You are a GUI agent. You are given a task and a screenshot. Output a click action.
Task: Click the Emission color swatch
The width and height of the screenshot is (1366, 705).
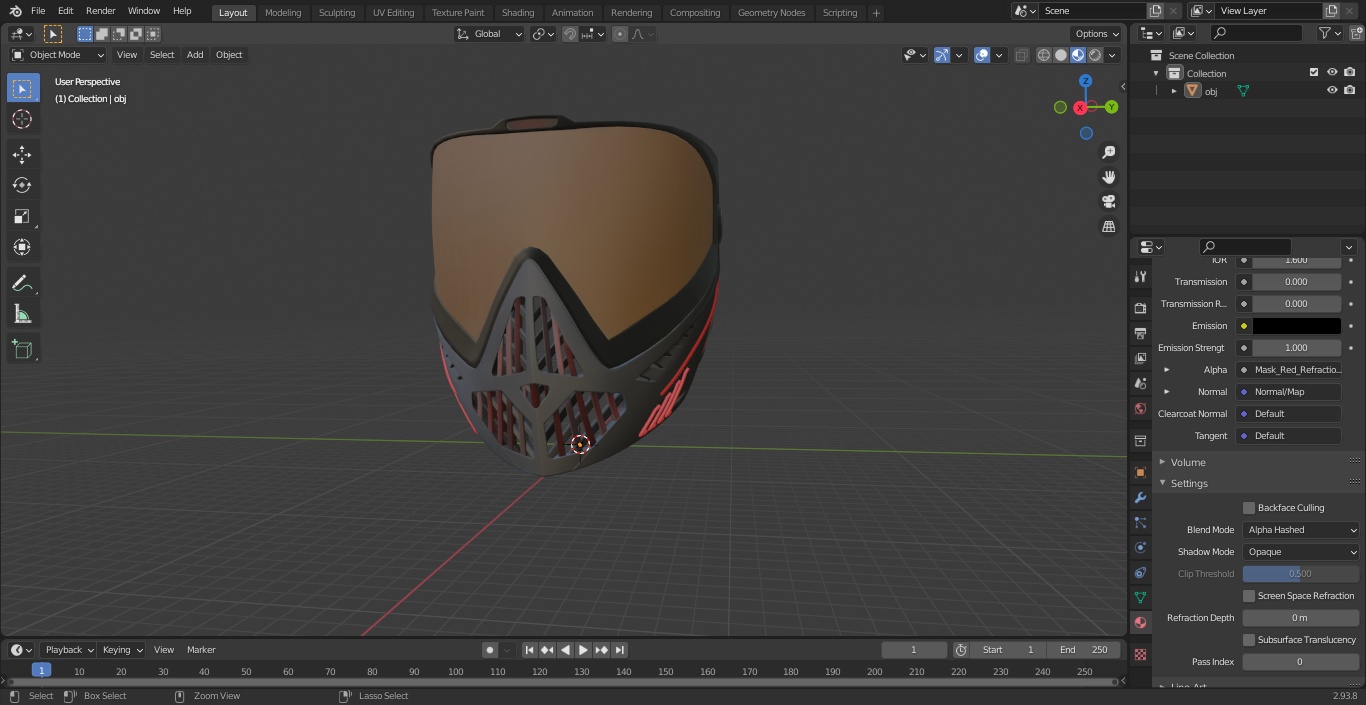coord(1296,326)
